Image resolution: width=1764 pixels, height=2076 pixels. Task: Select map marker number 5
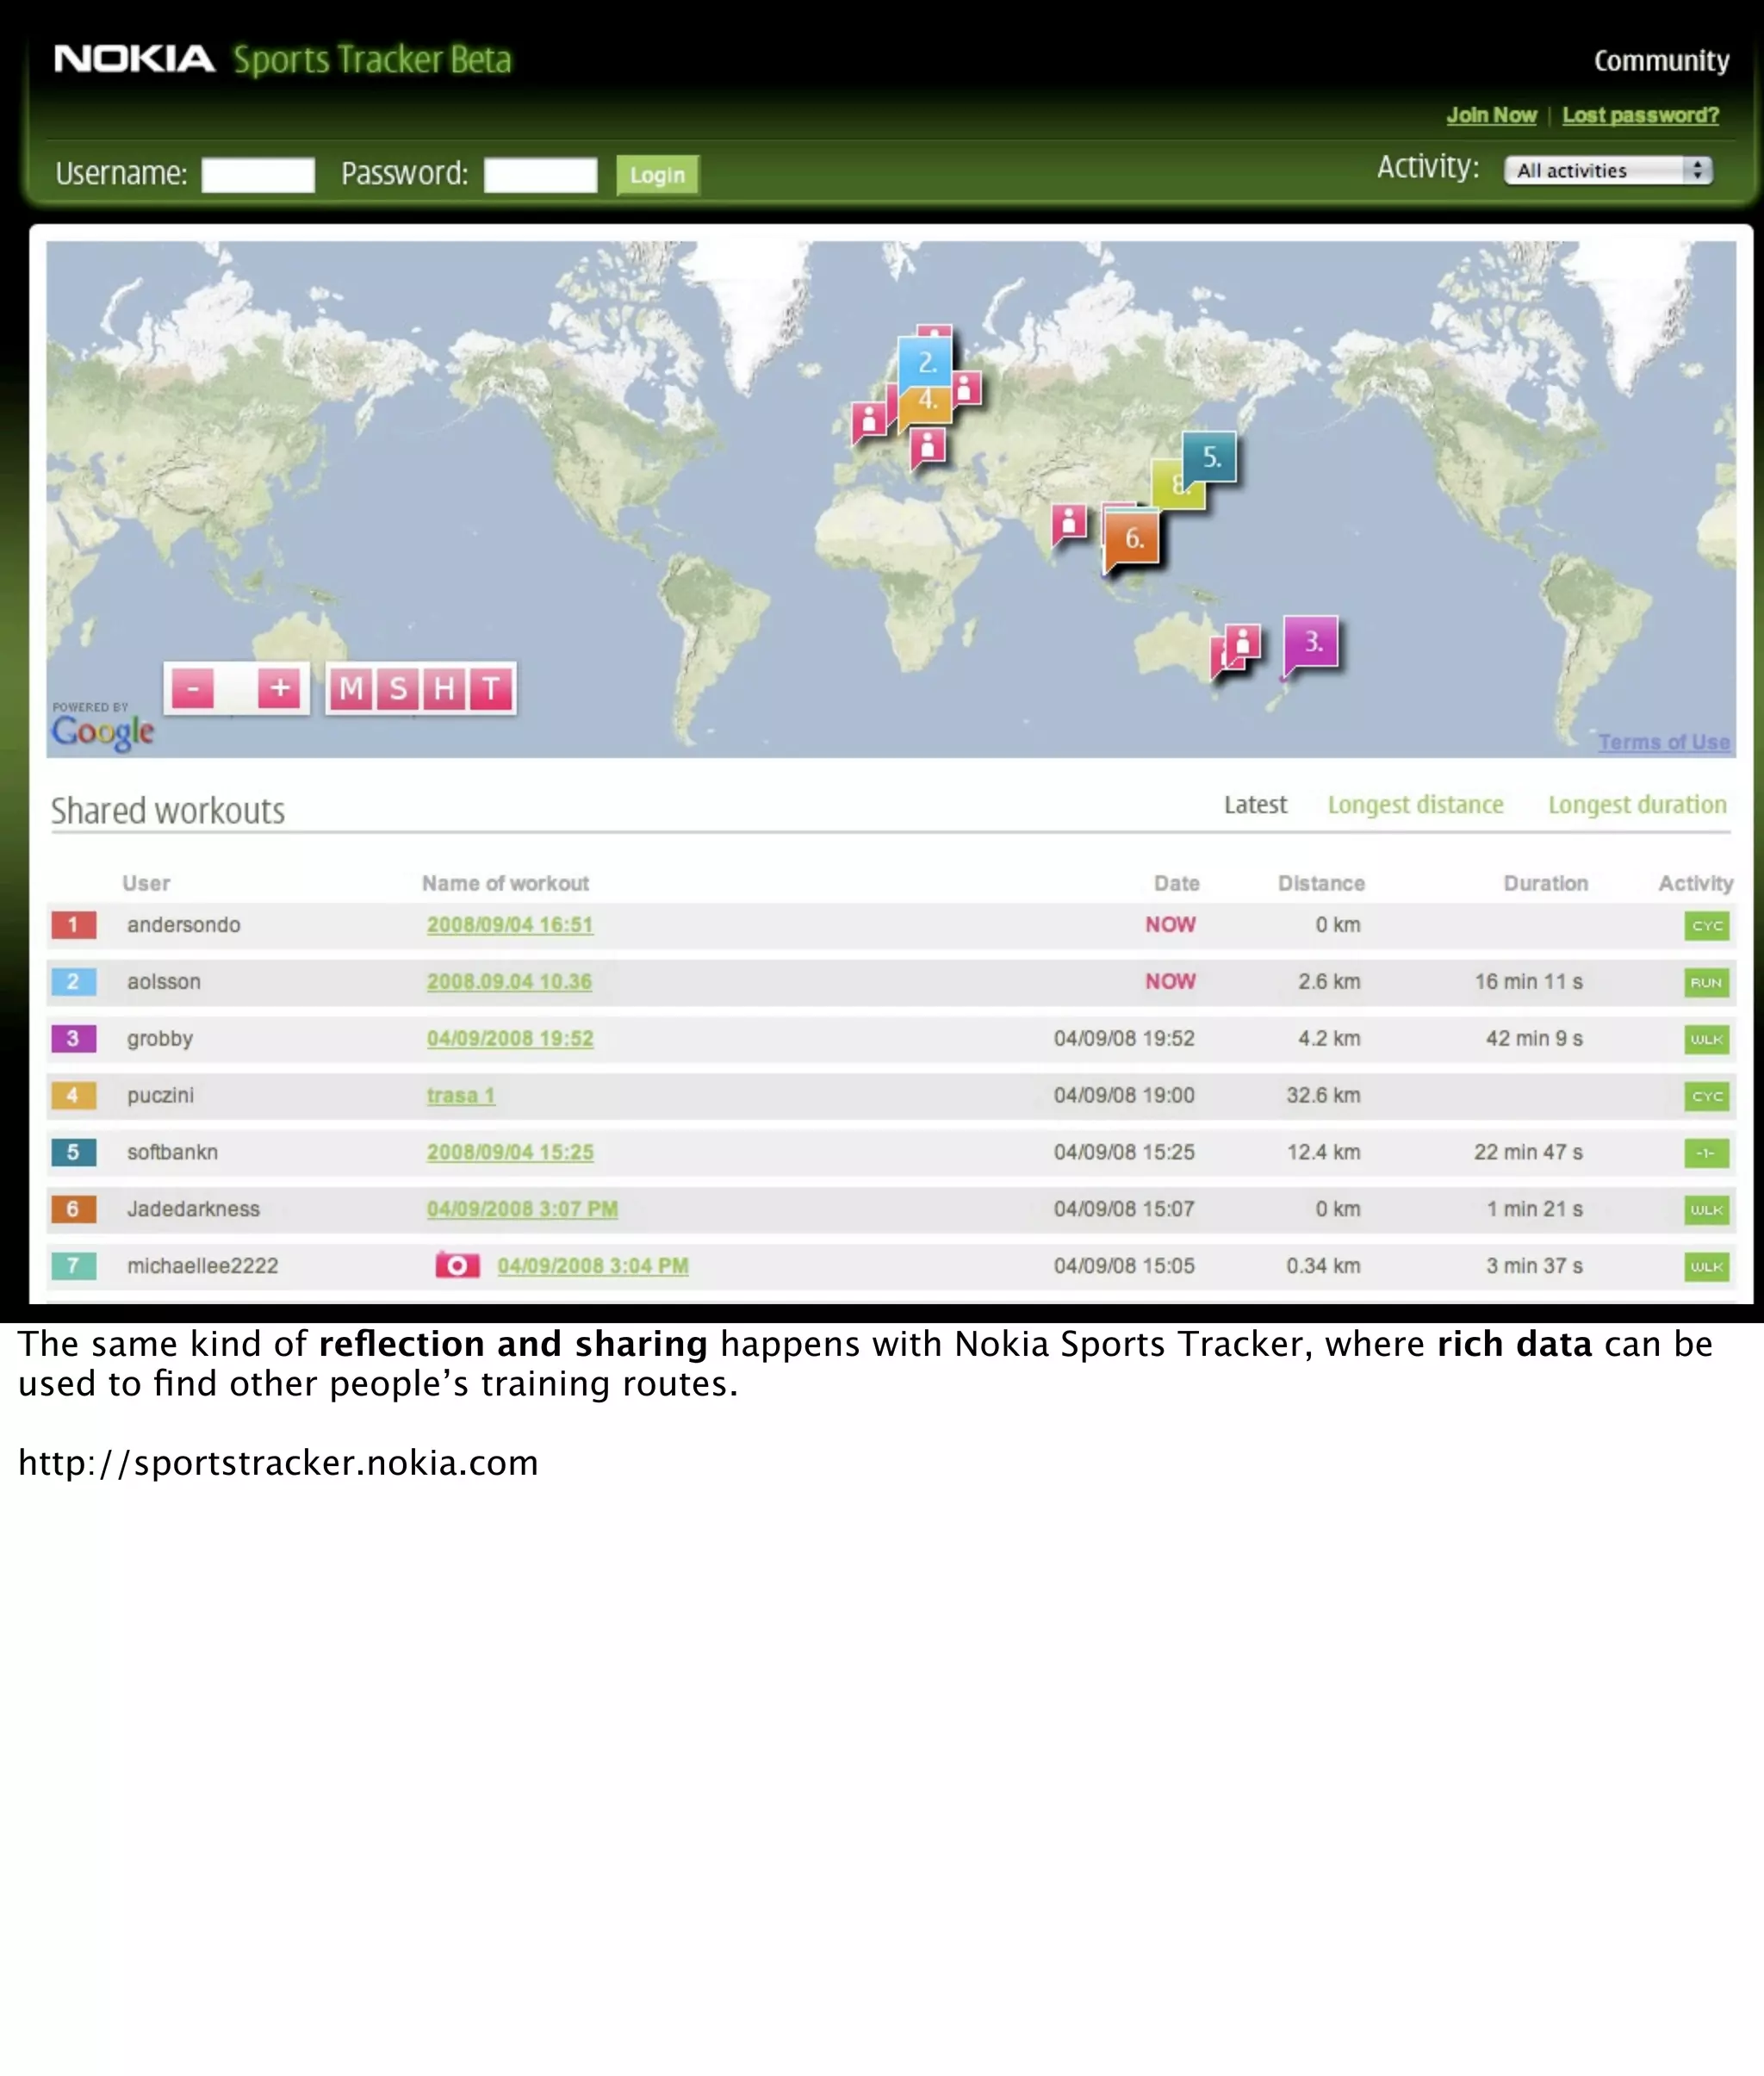click(1210, 458)
